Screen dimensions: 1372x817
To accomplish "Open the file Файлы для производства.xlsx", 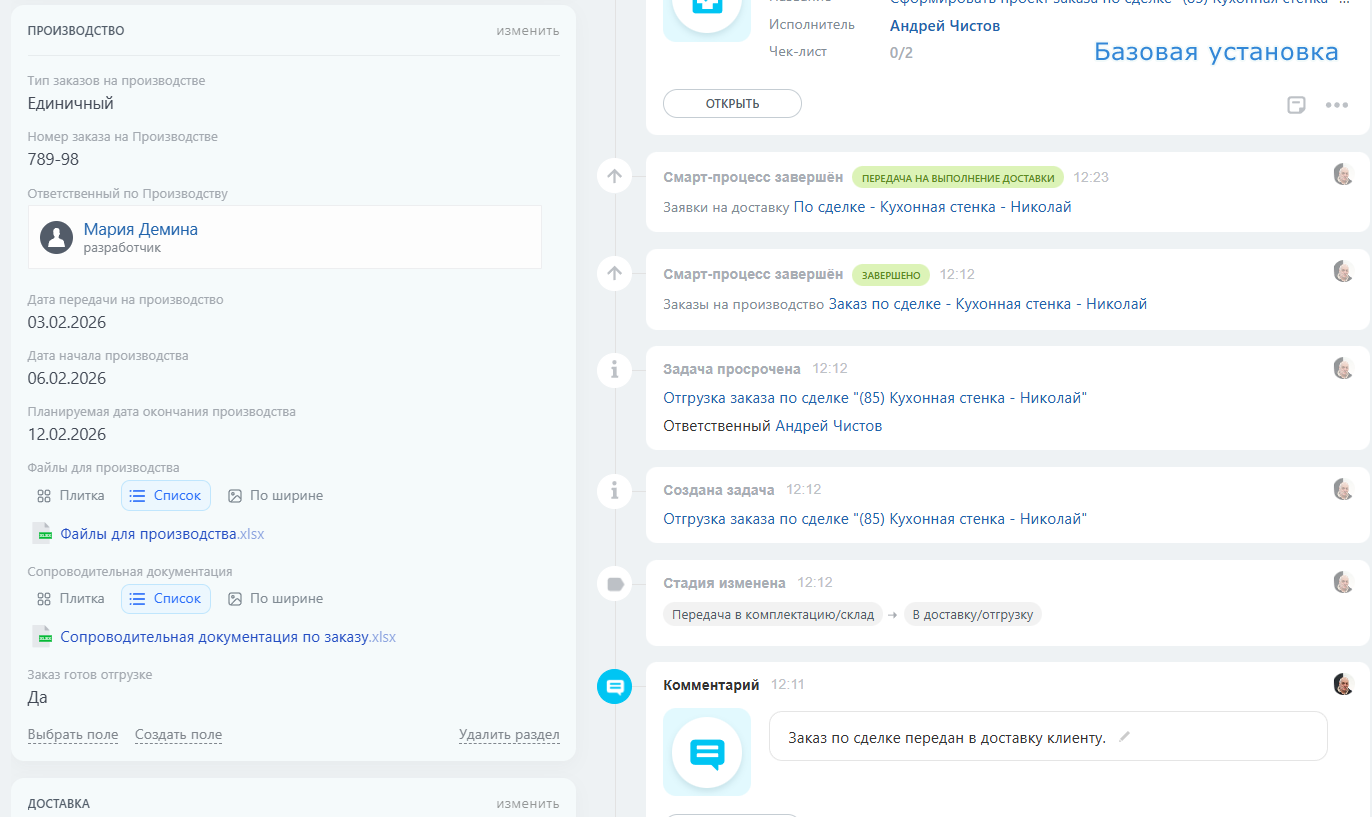I will [162, 534].
